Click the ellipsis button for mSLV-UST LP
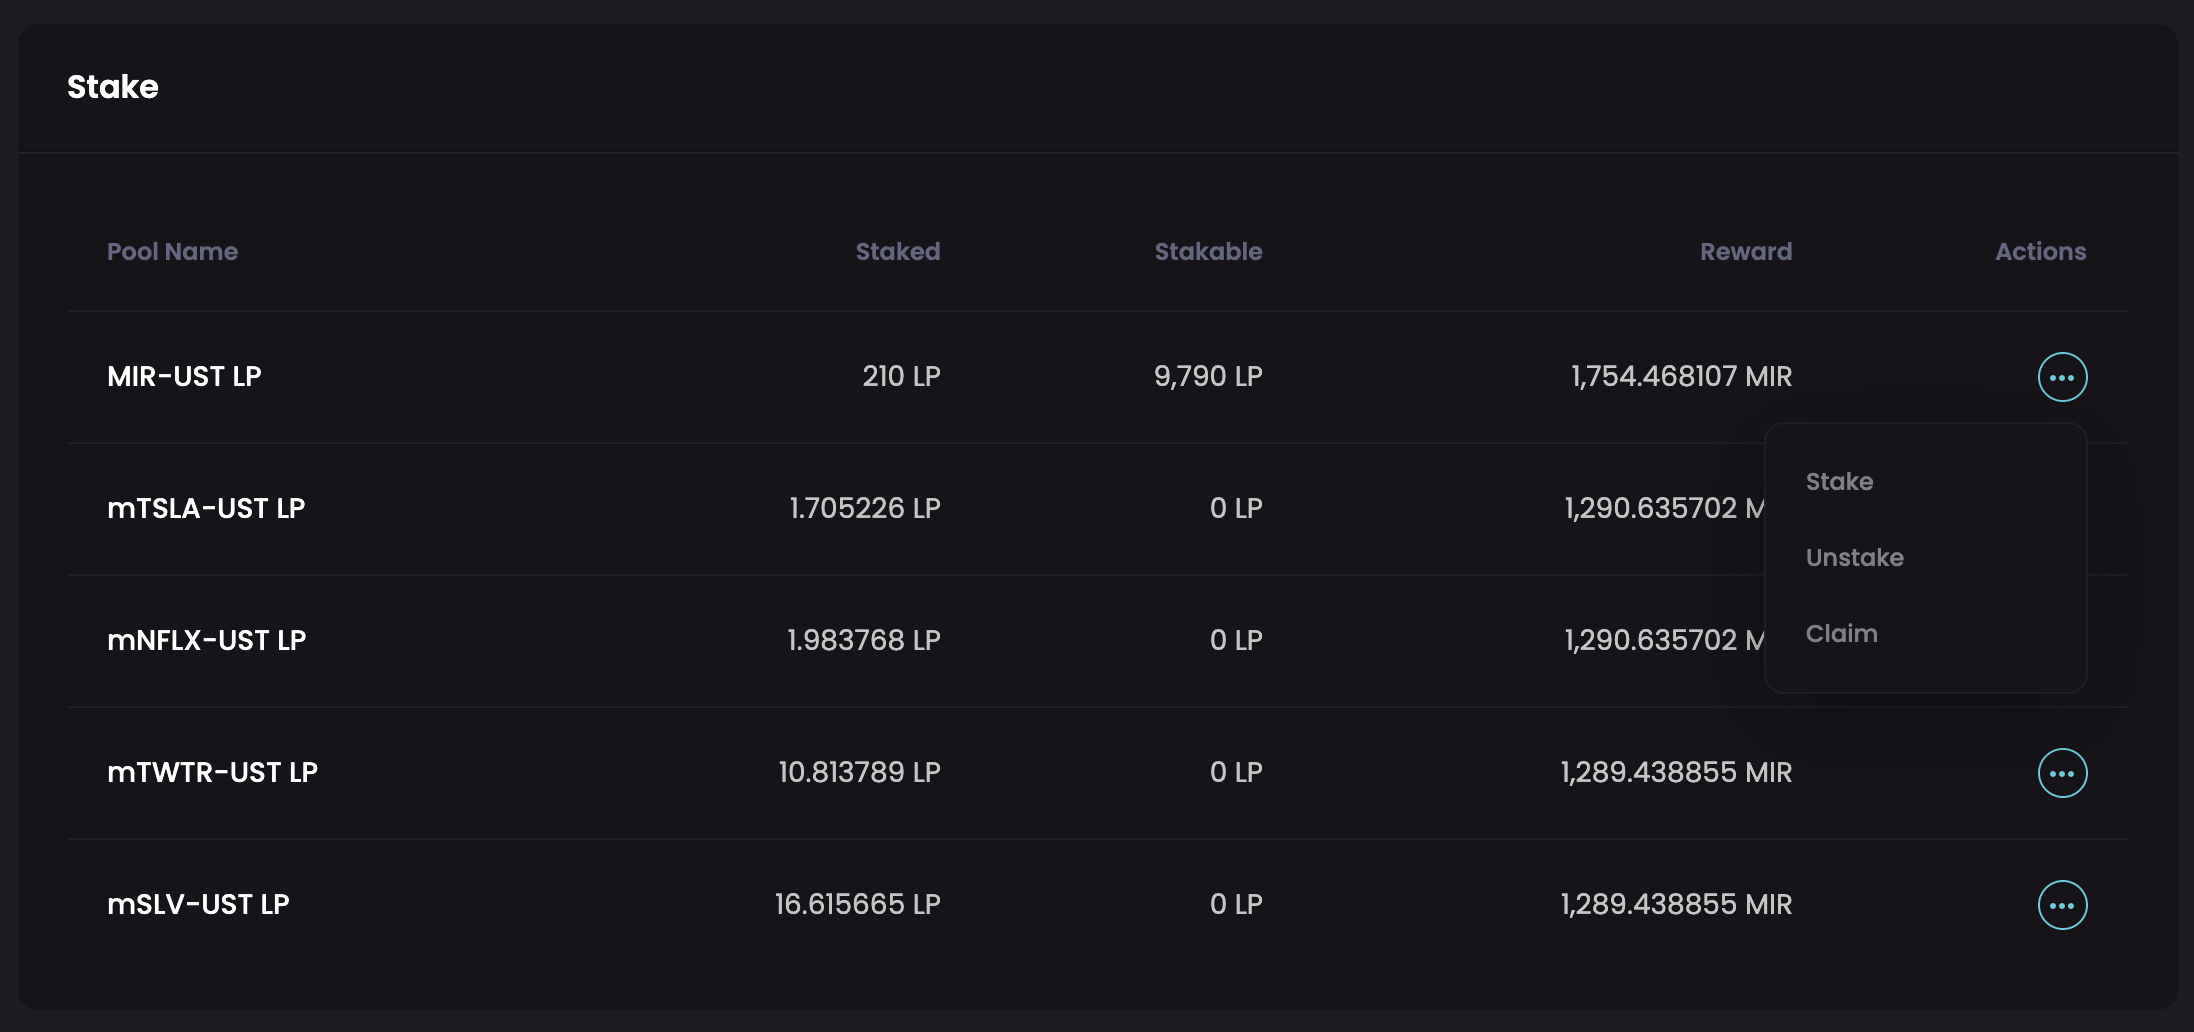 [x=2062, y=905]
